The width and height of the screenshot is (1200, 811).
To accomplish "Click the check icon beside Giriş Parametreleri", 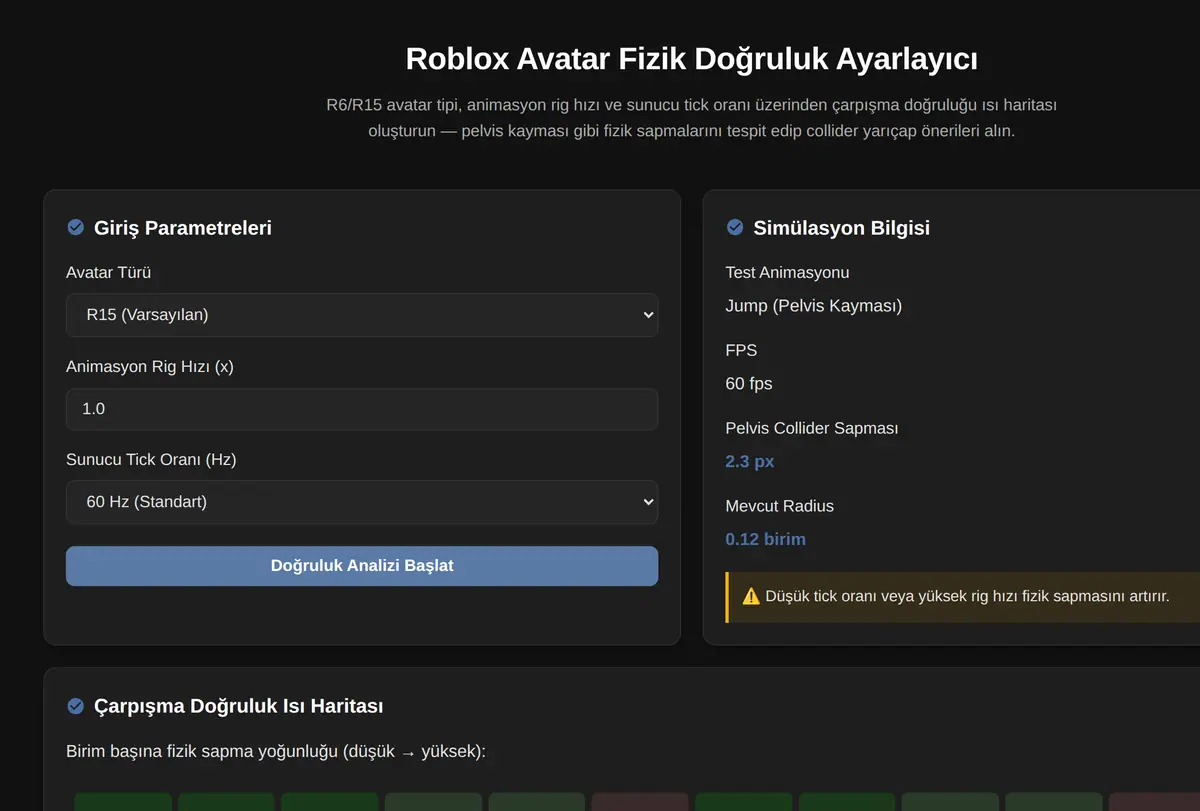I will point(75,228).
